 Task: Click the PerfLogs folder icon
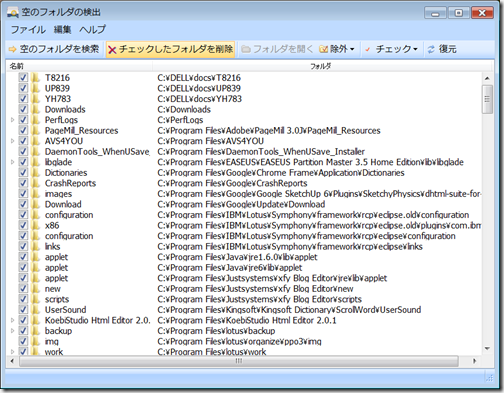[x=36, y=120]
